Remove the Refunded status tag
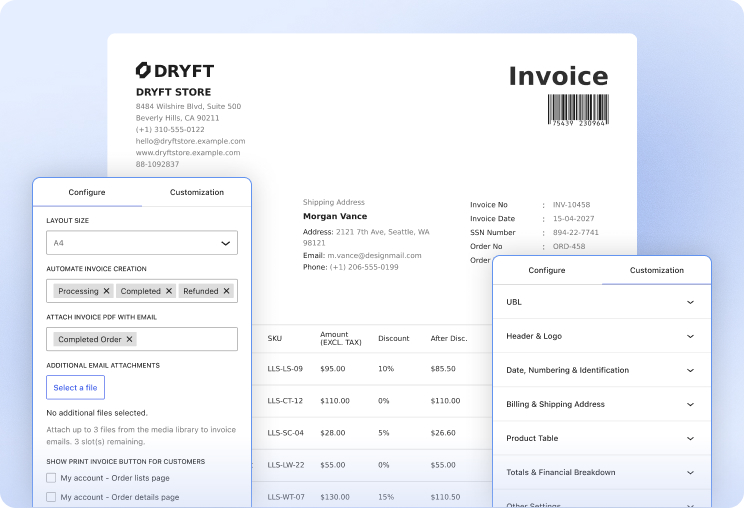 [x=226, y=291]
